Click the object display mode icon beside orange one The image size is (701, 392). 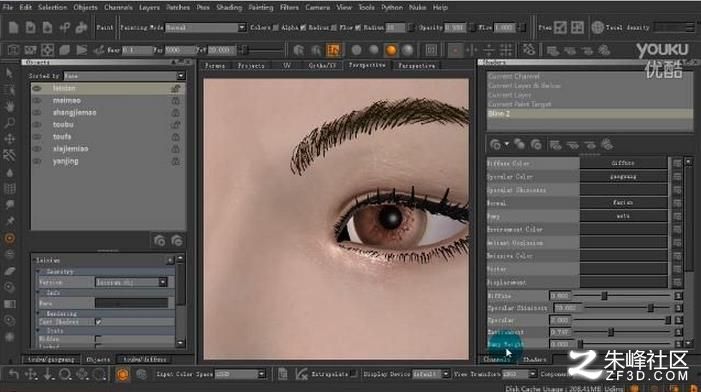[316, 50]
